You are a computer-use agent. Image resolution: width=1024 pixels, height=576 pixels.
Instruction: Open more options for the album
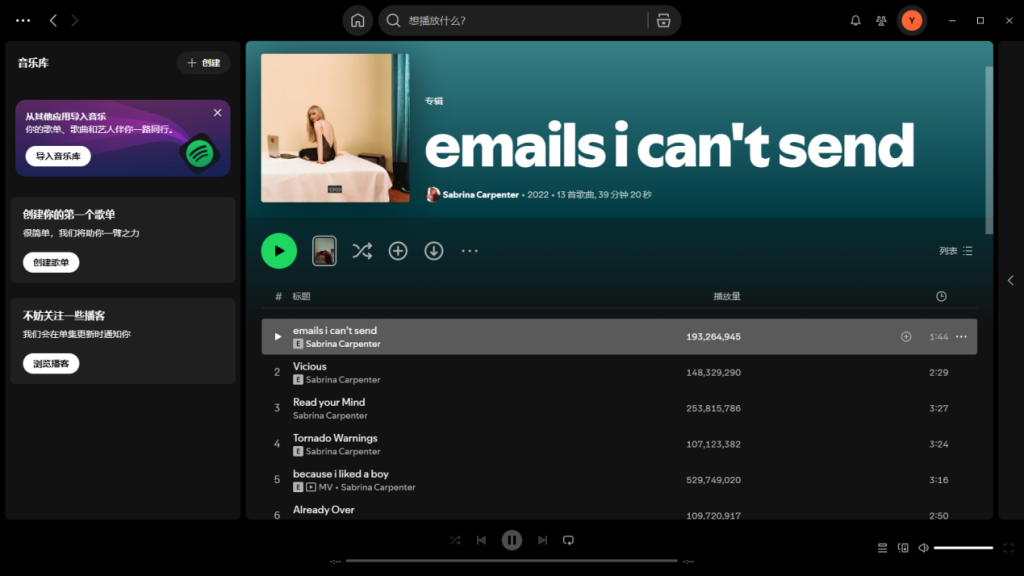470,251
